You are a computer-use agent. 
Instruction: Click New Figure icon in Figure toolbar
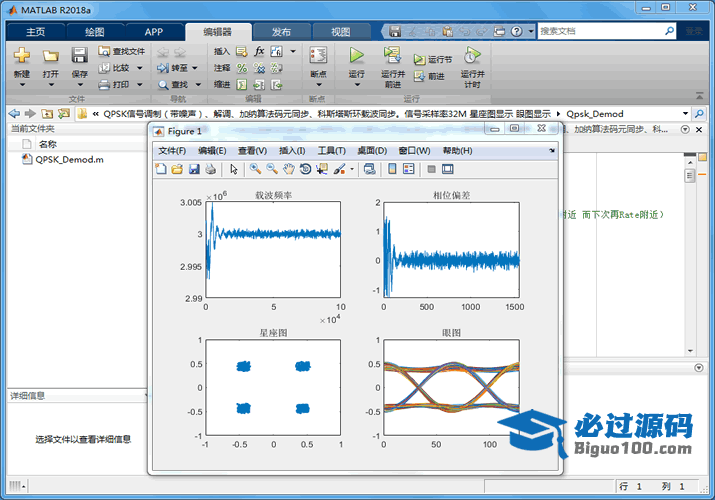coord(161,169)
